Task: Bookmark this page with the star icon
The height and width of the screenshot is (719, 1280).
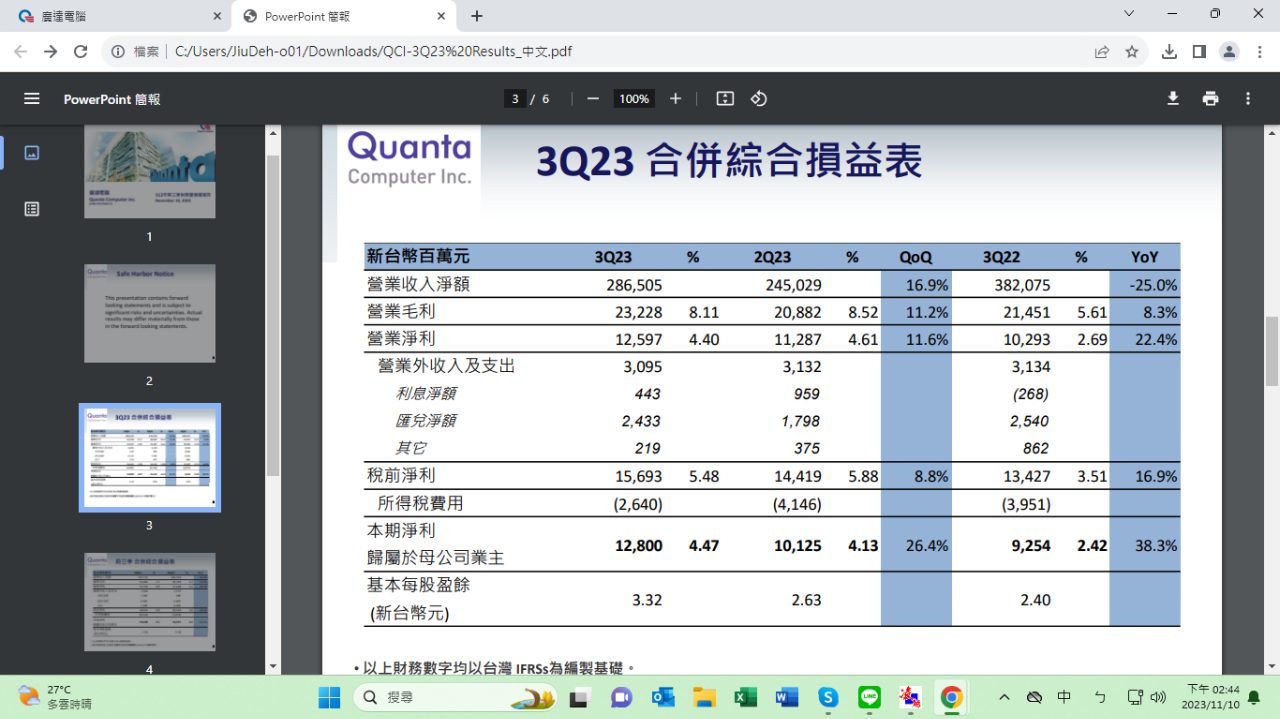Action: click(x=1132, y=52)
